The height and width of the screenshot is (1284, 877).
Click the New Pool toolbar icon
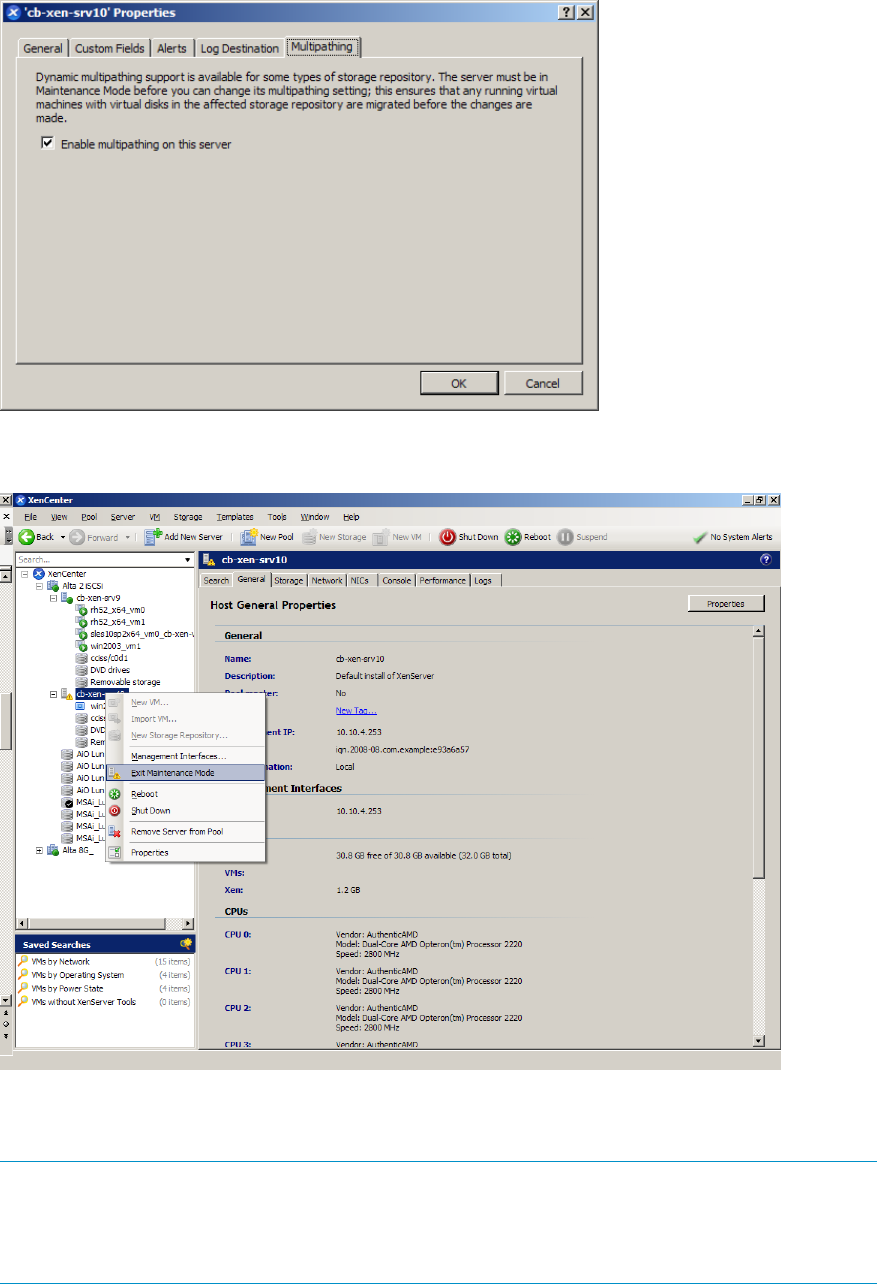(249, 537)
